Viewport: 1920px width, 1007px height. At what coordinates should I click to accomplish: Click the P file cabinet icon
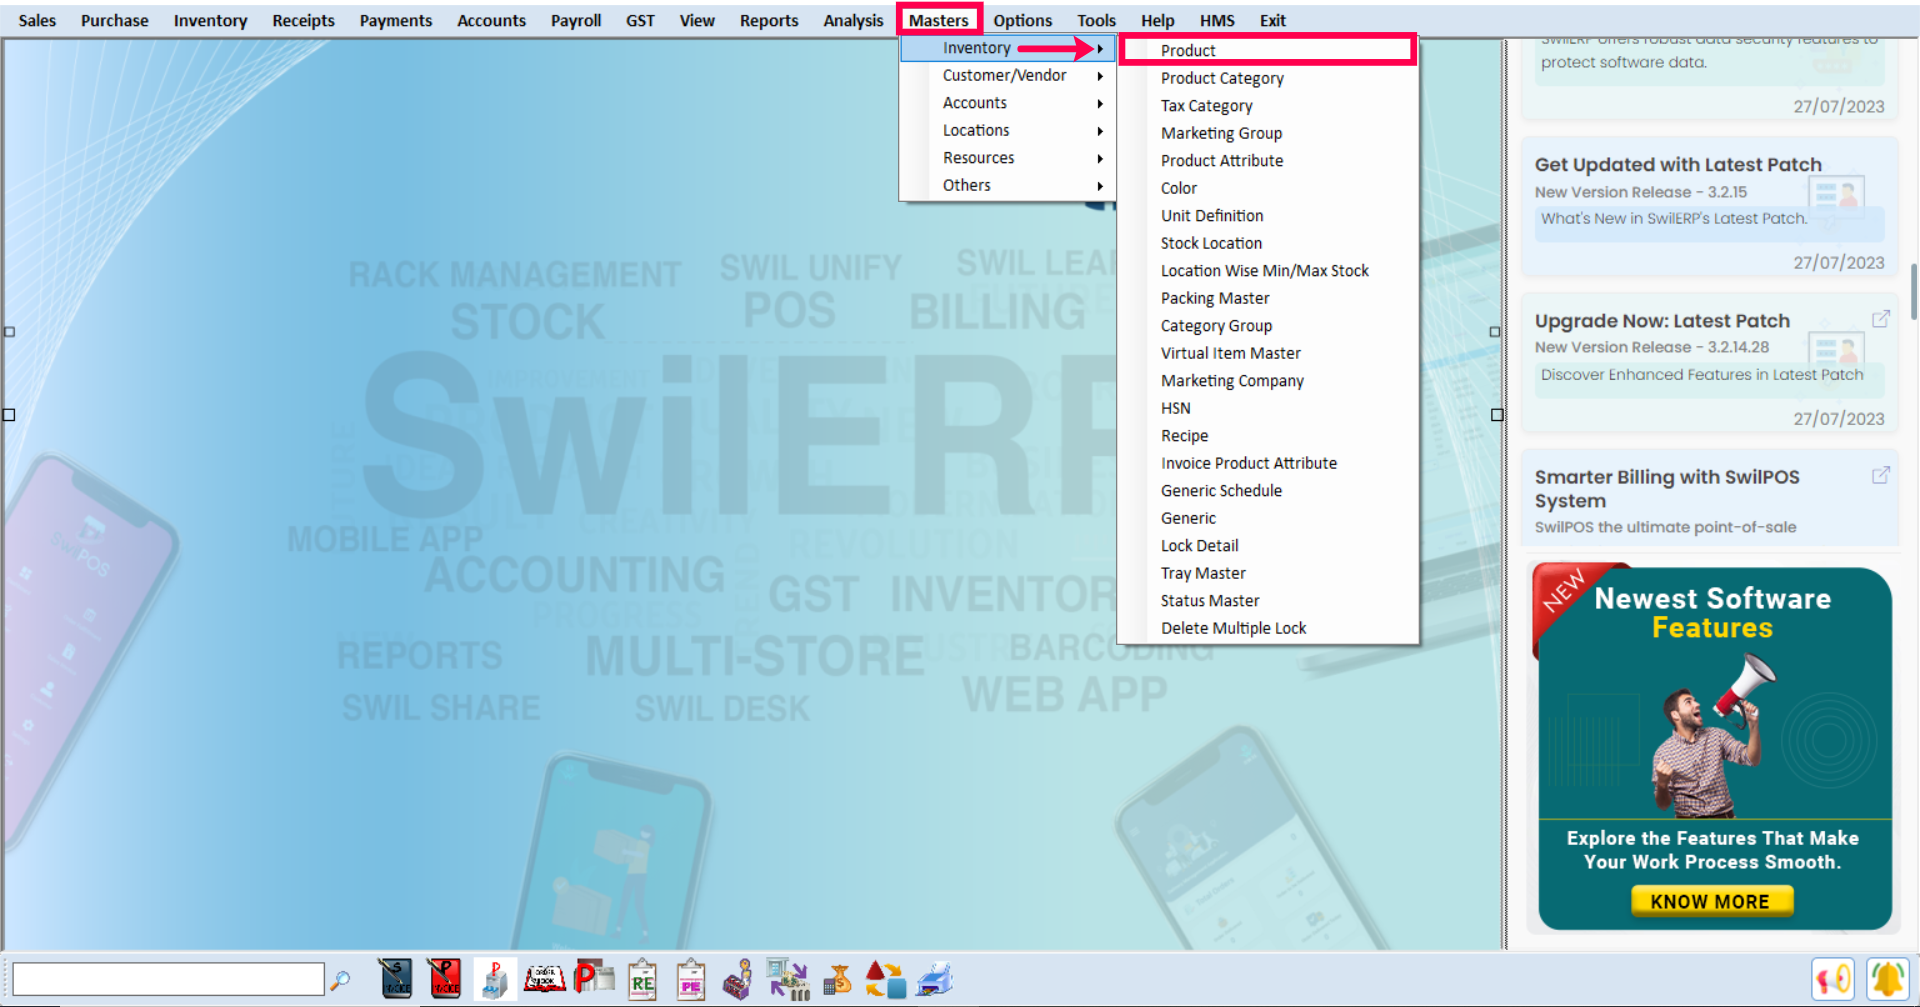(494, 979)
